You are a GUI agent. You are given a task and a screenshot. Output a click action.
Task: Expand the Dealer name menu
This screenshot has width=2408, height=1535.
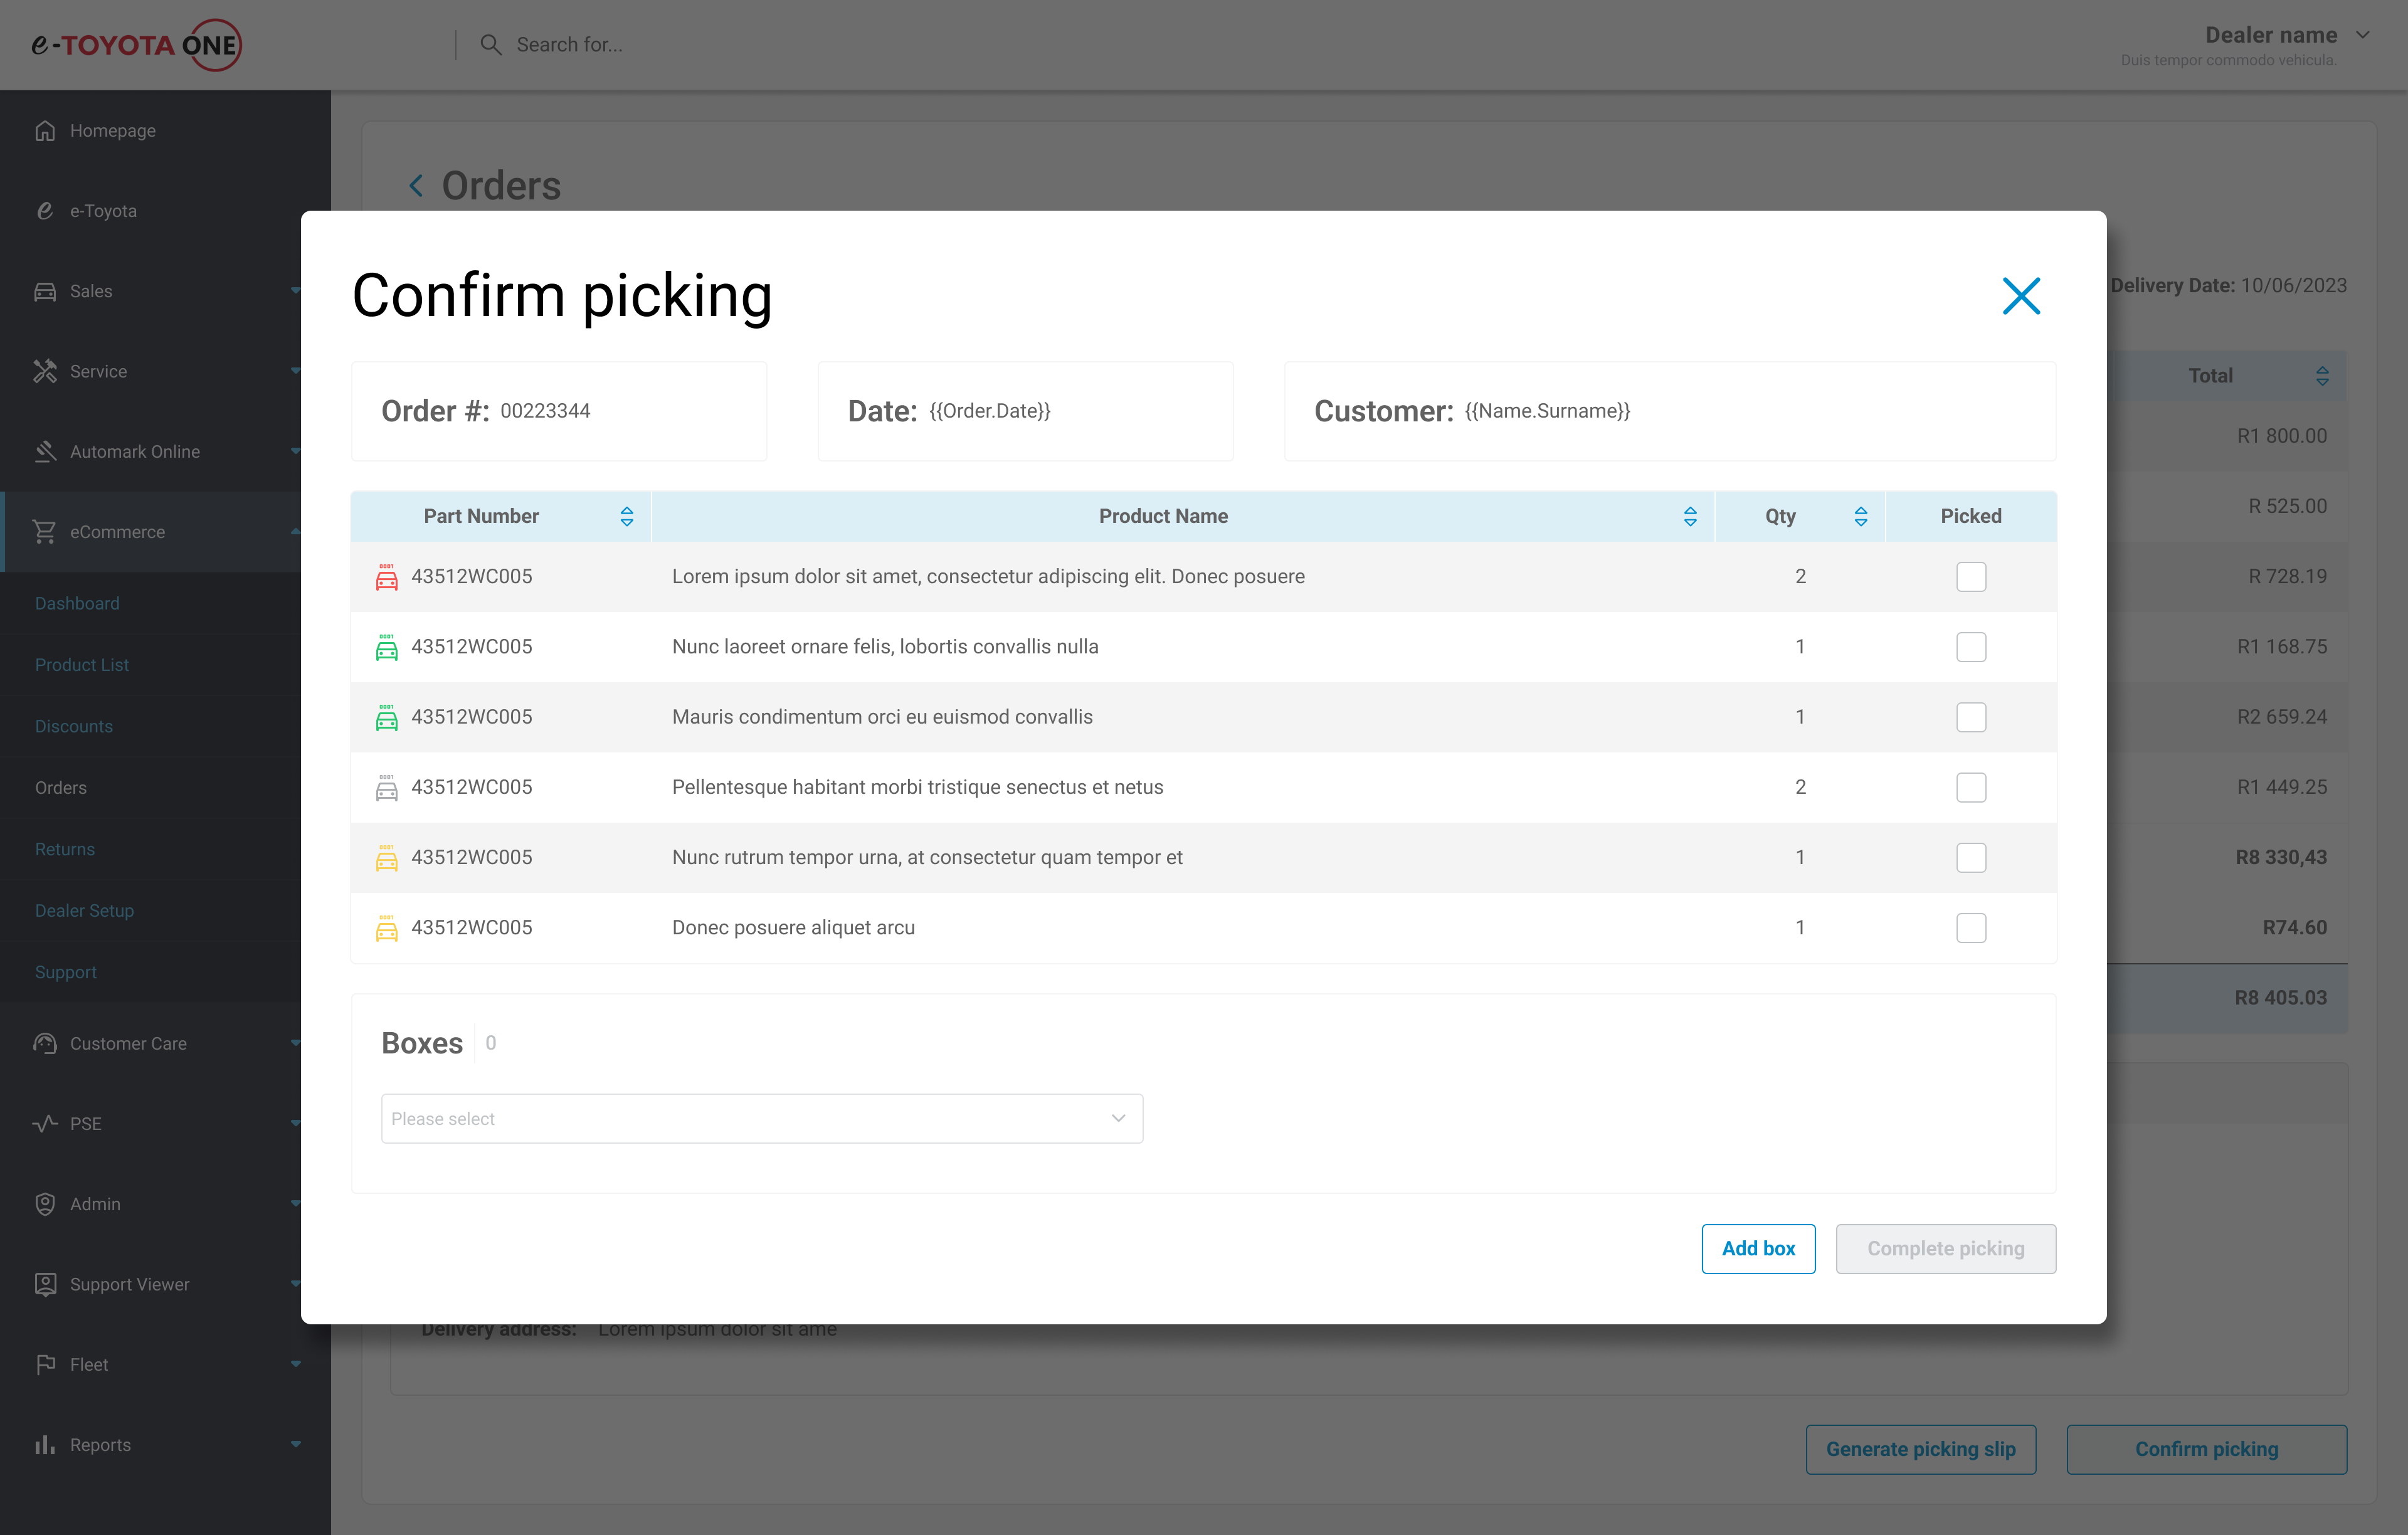tap(2362, 35)
